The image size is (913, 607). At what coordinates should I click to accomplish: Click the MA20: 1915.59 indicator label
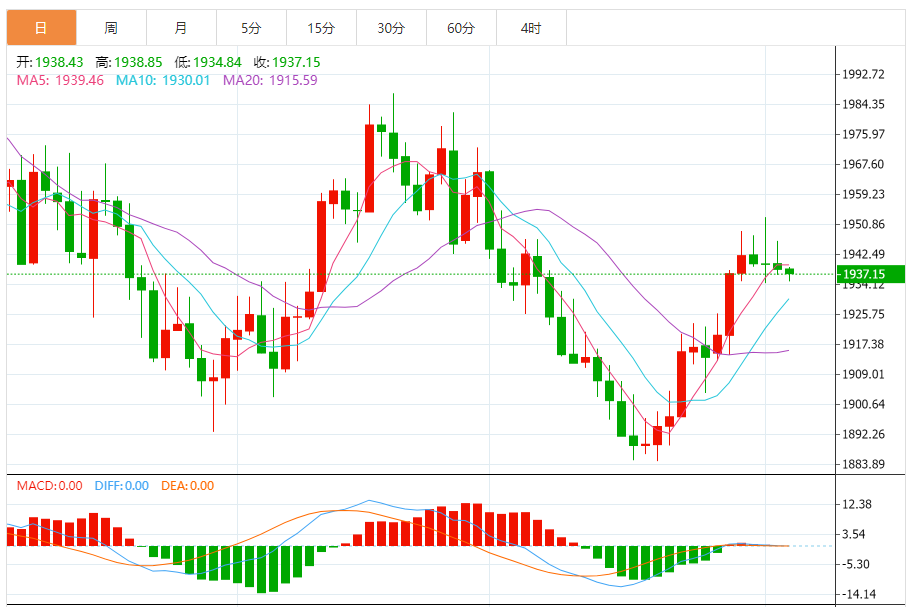(x=270, y=80)
